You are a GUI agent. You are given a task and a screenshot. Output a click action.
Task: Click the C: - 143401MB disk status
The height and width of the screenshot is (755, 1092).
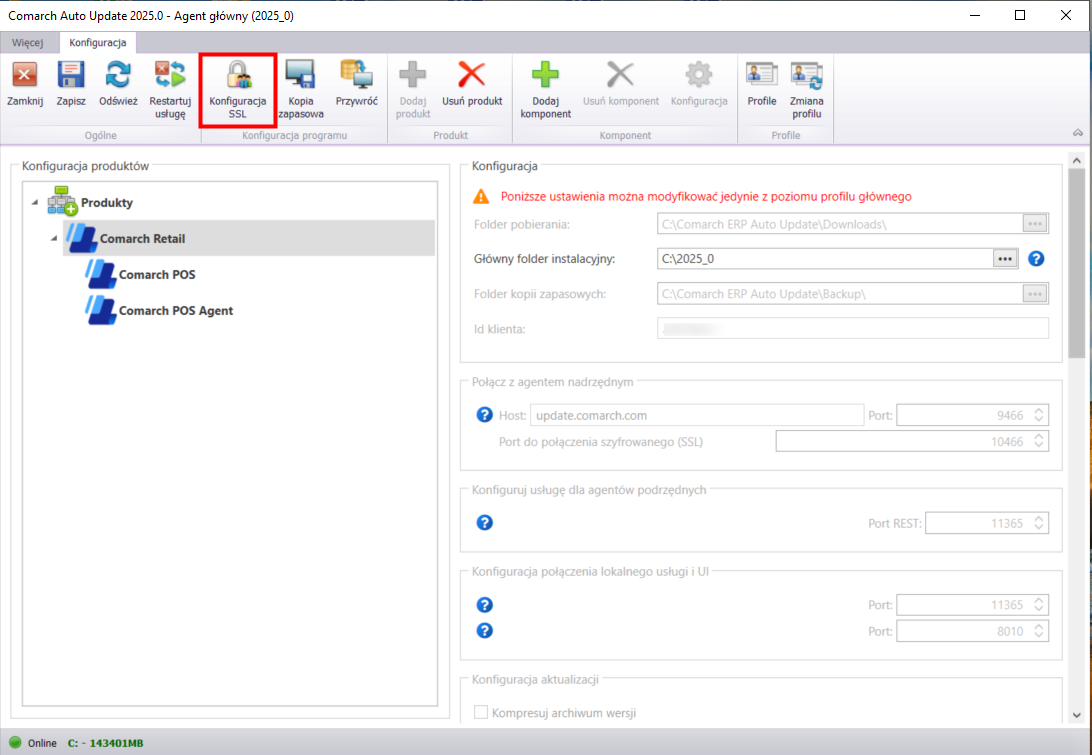(x=105, y=743)
